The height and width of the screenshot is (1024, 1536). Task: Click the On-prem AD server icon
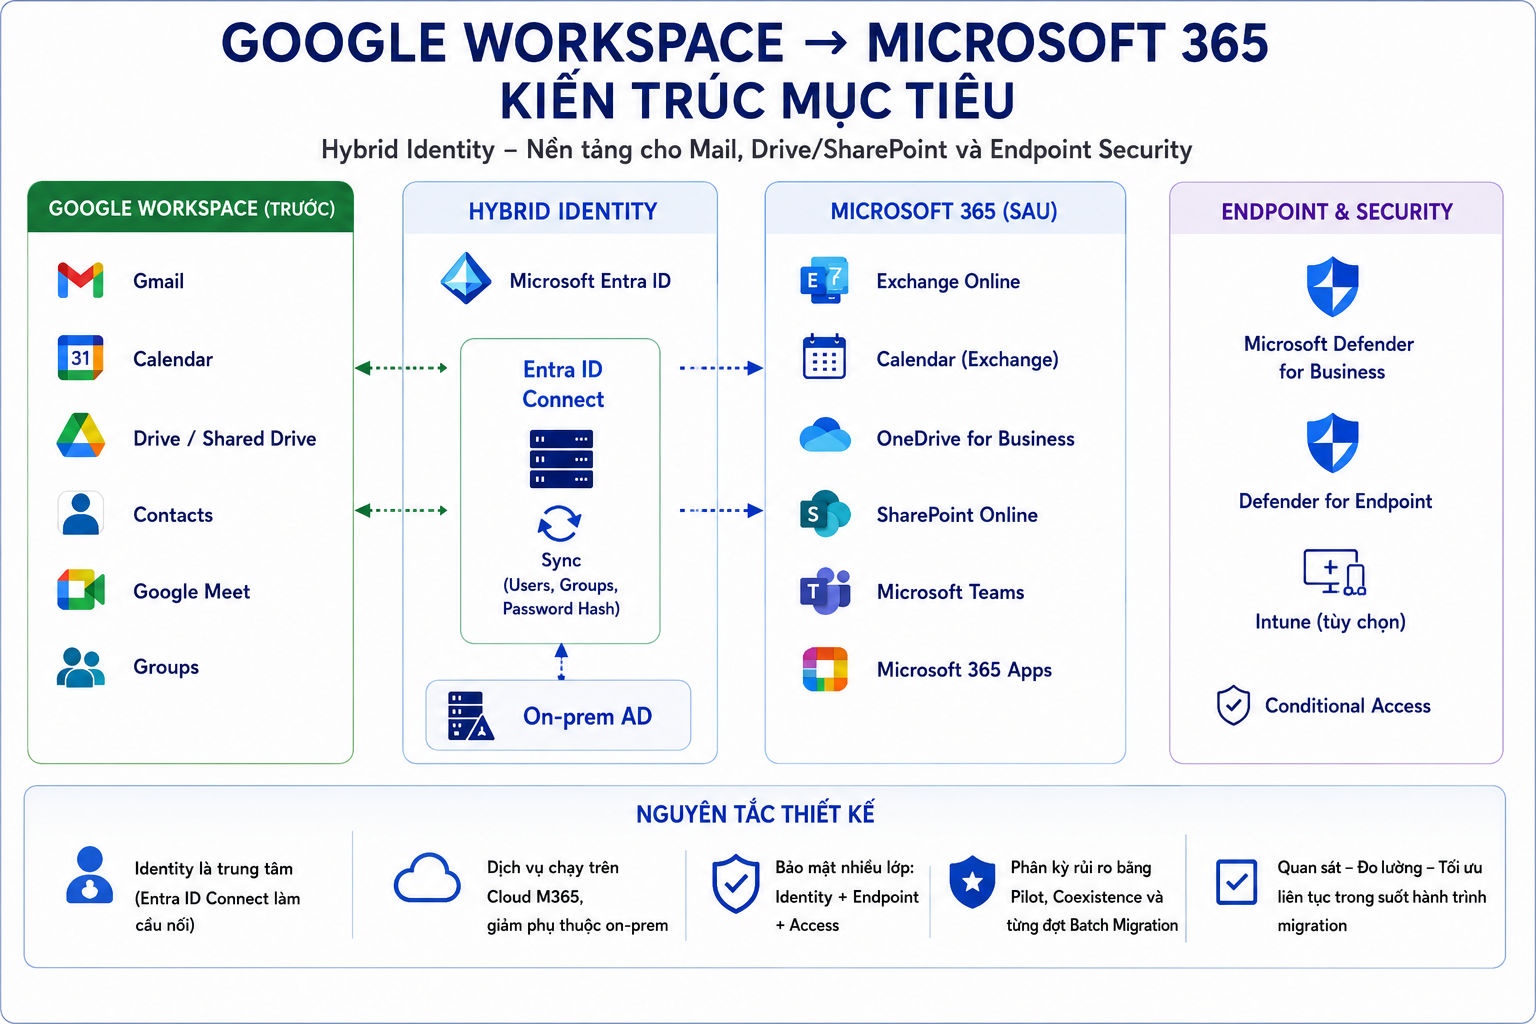[x=471, y=716]
